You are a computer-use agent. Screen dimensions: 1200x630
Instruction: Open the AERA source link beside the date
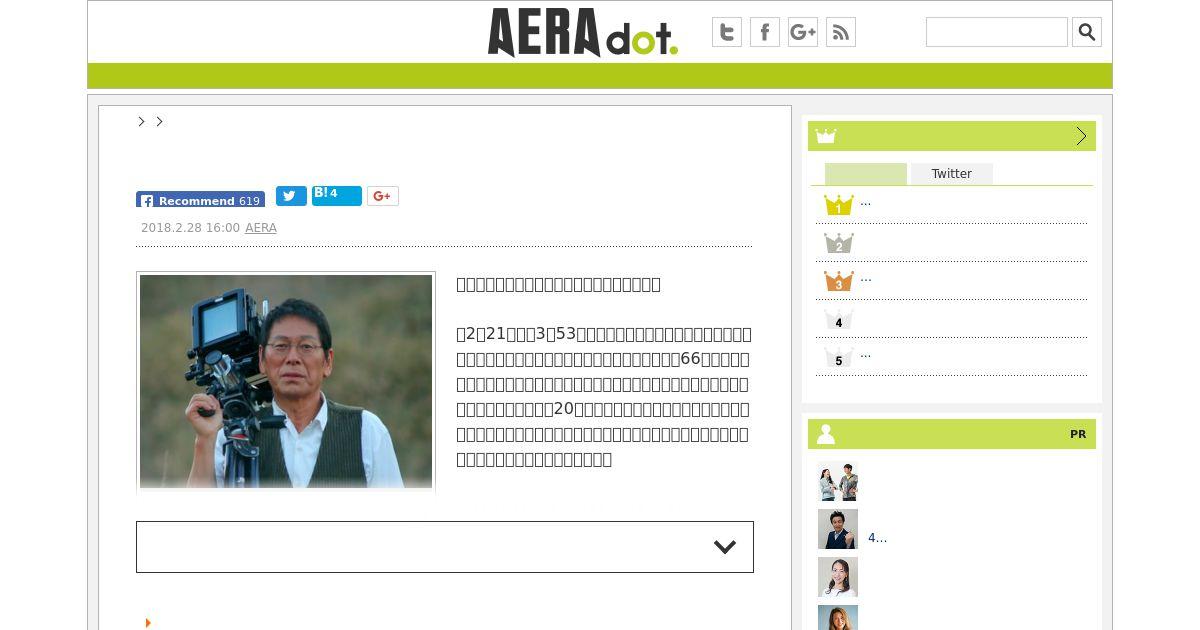[x=261, y=228]
